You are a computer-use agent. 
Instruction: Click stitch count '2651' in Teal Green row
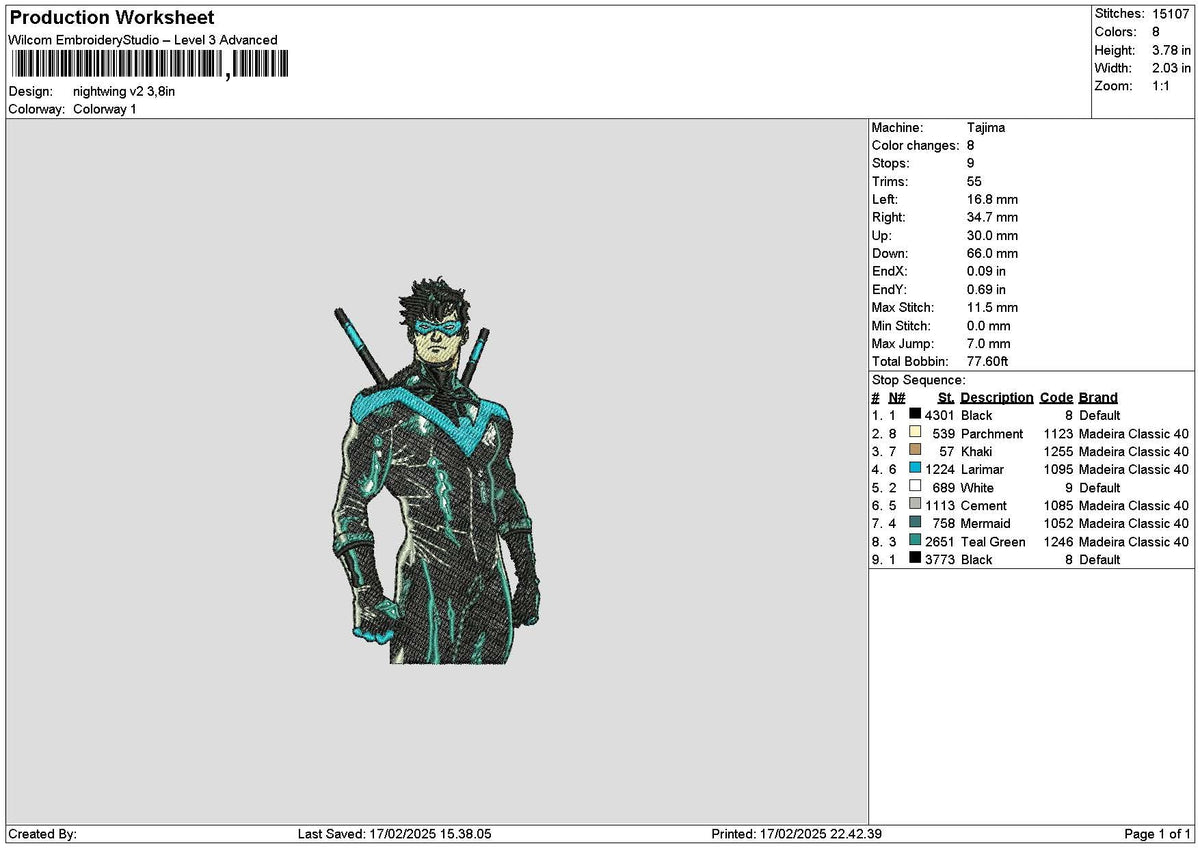point(940,541)
